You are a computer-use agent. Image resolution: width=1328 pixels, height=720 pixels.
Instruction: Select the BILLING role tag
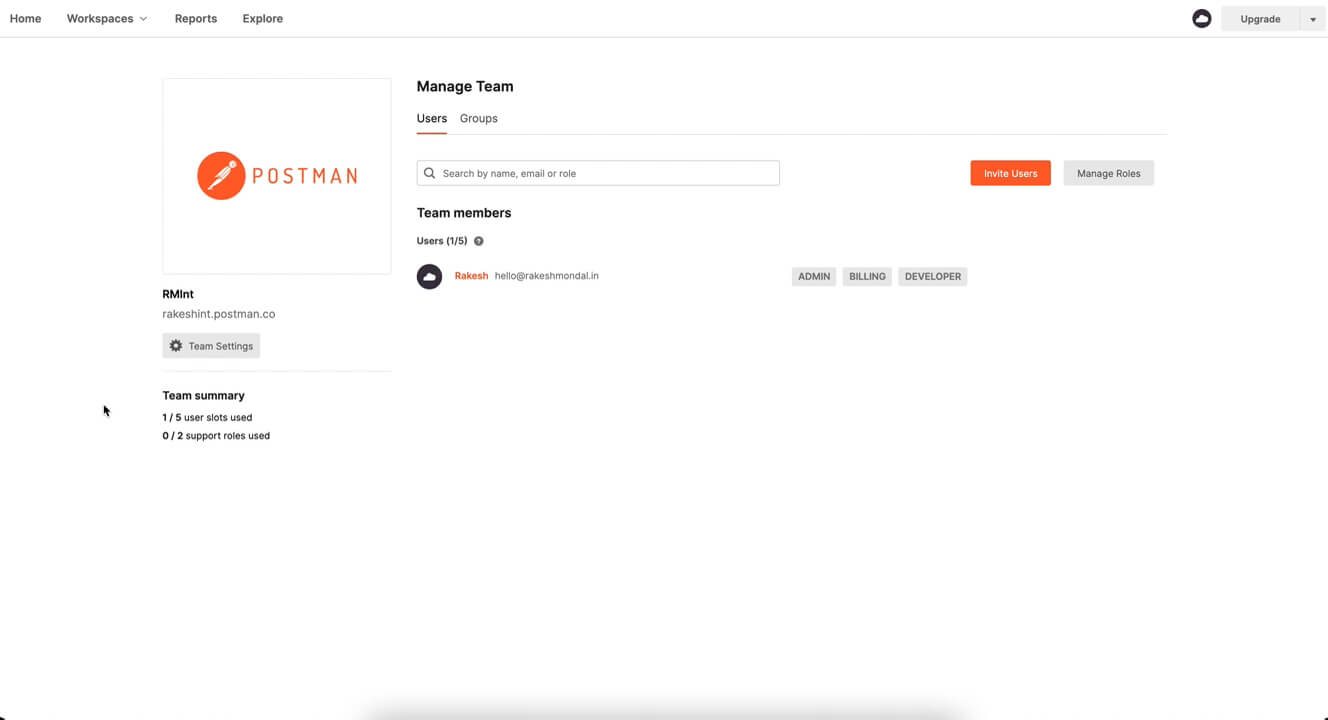pos(866,276)
